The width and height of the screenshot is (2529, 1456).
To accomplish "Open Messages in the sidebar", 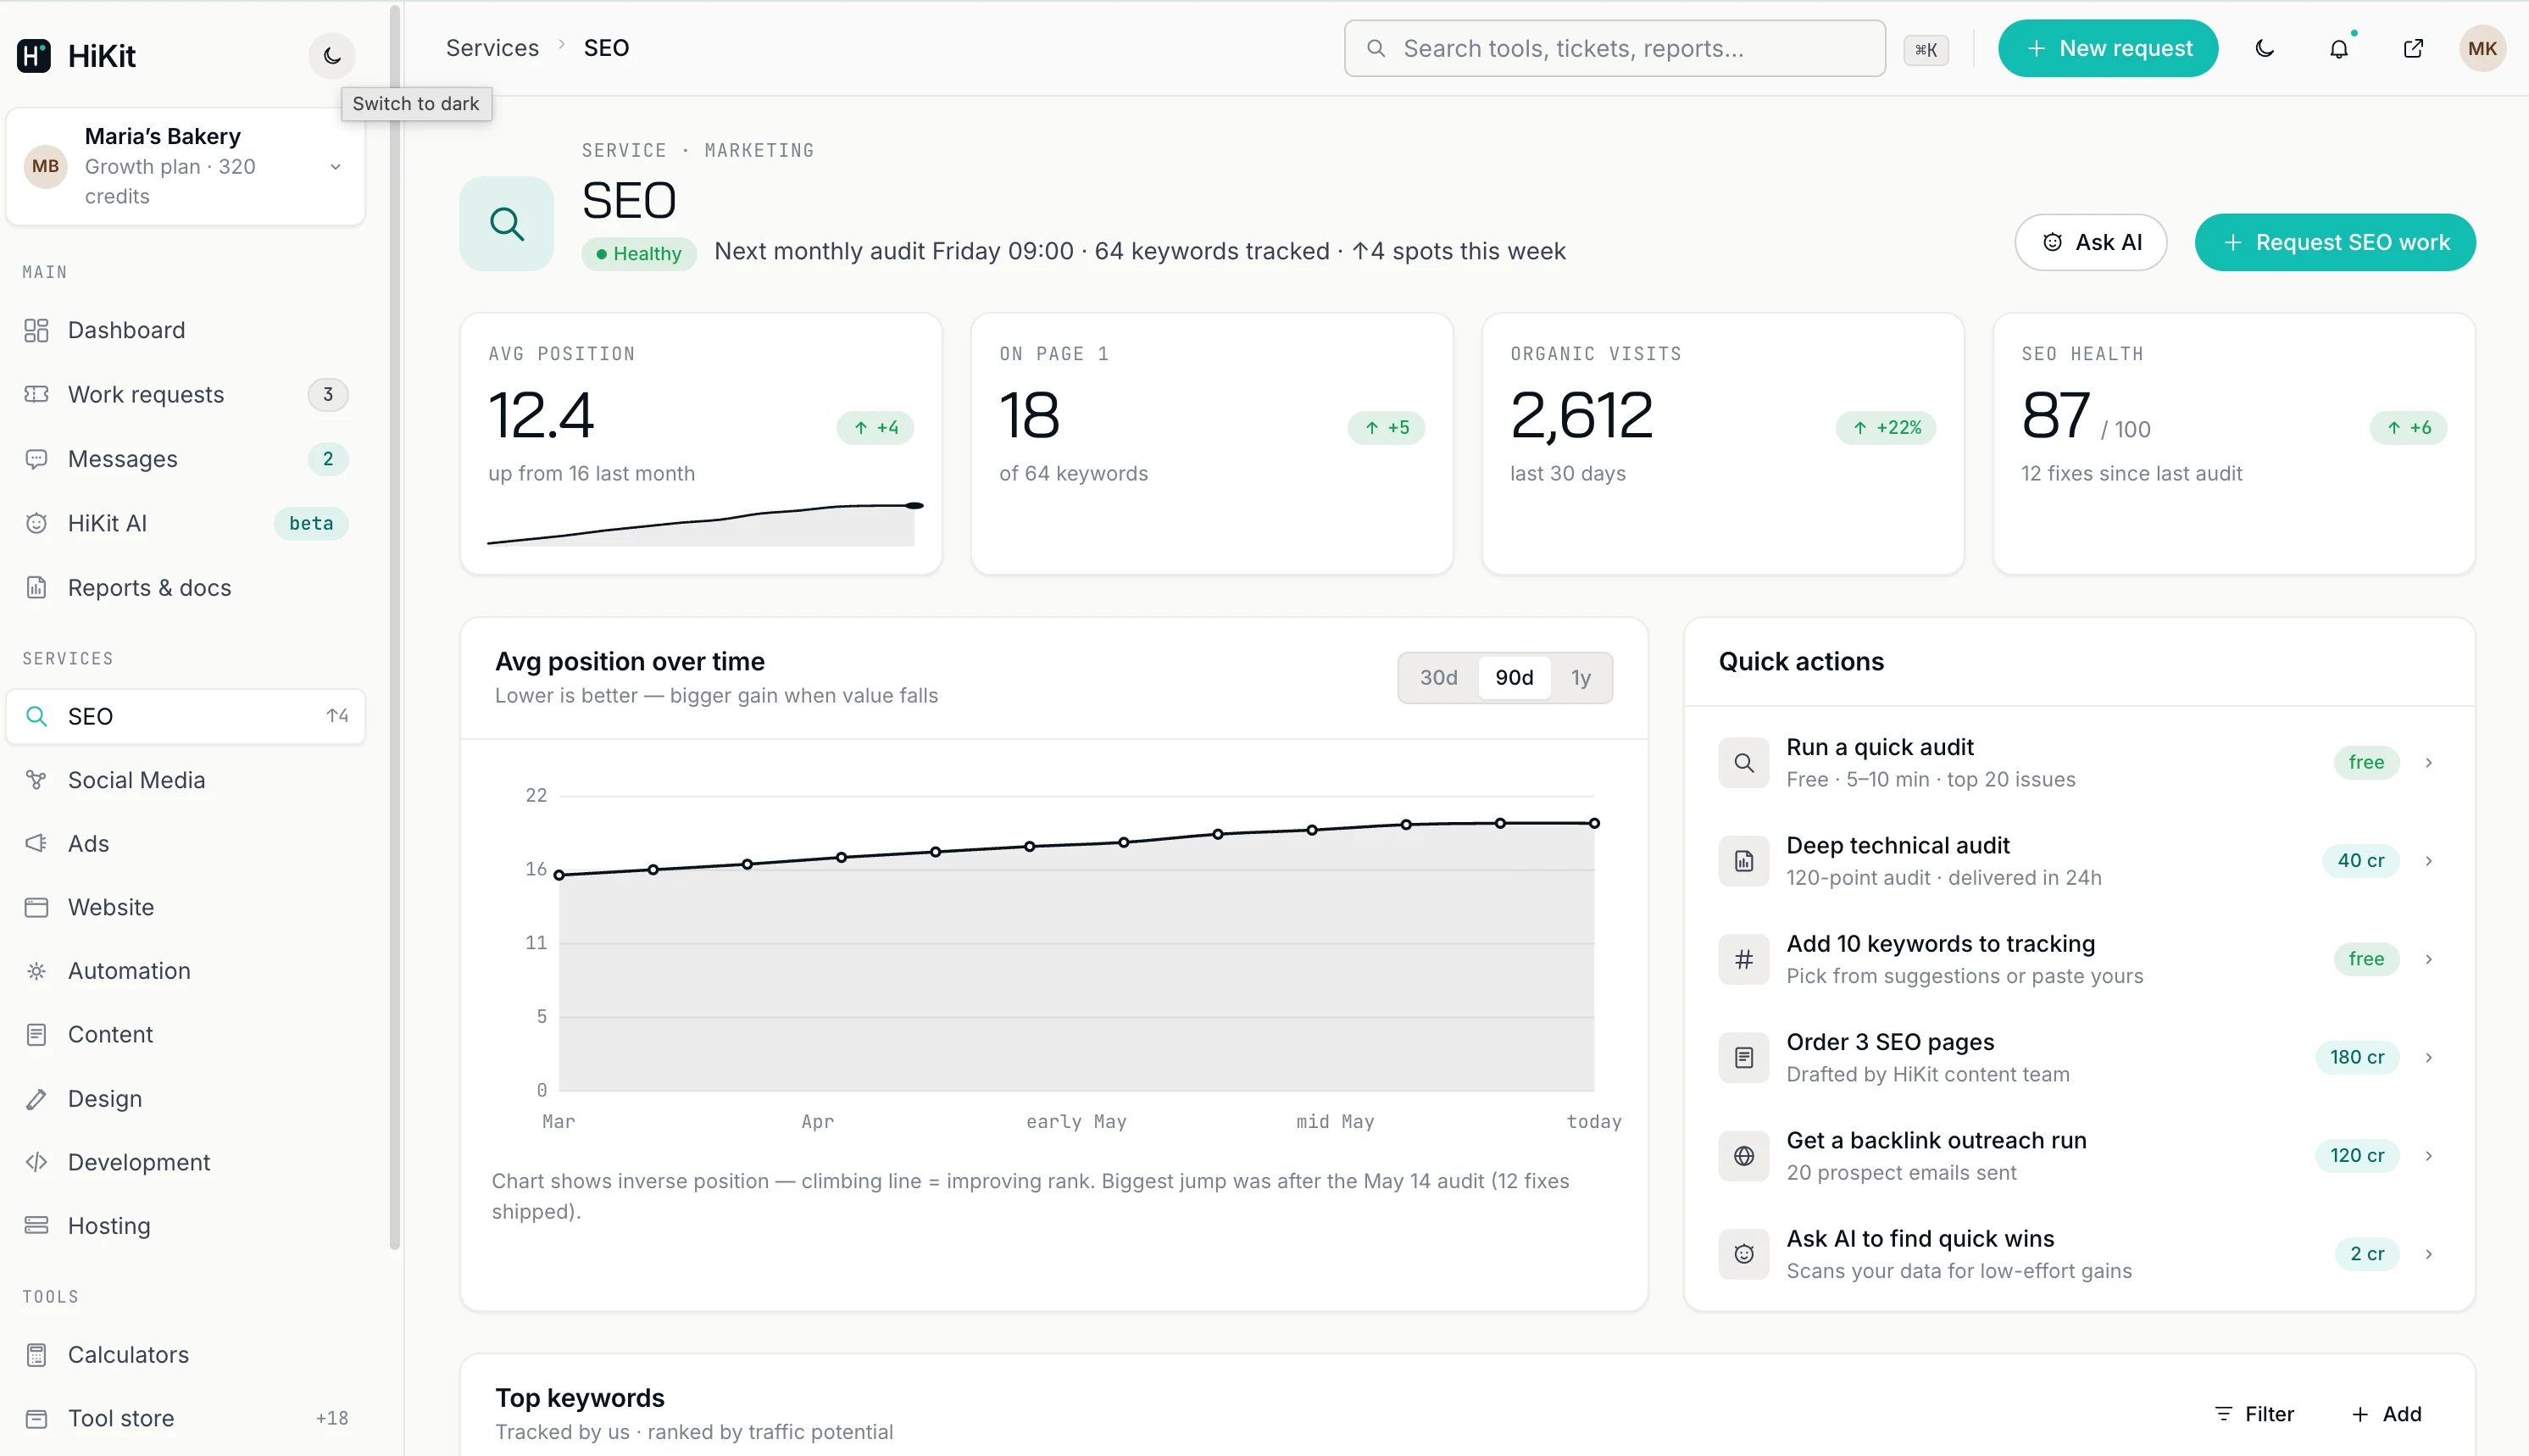I will click(x=186, y=459).
